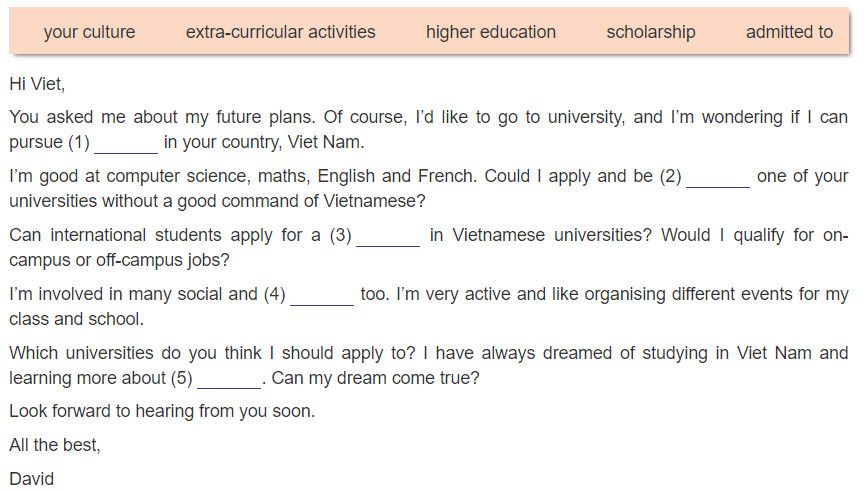This screenshot has width=865, height=491.
Task: Click 'universities without a good command of Vietnamese?'
Action: point(217,201)
